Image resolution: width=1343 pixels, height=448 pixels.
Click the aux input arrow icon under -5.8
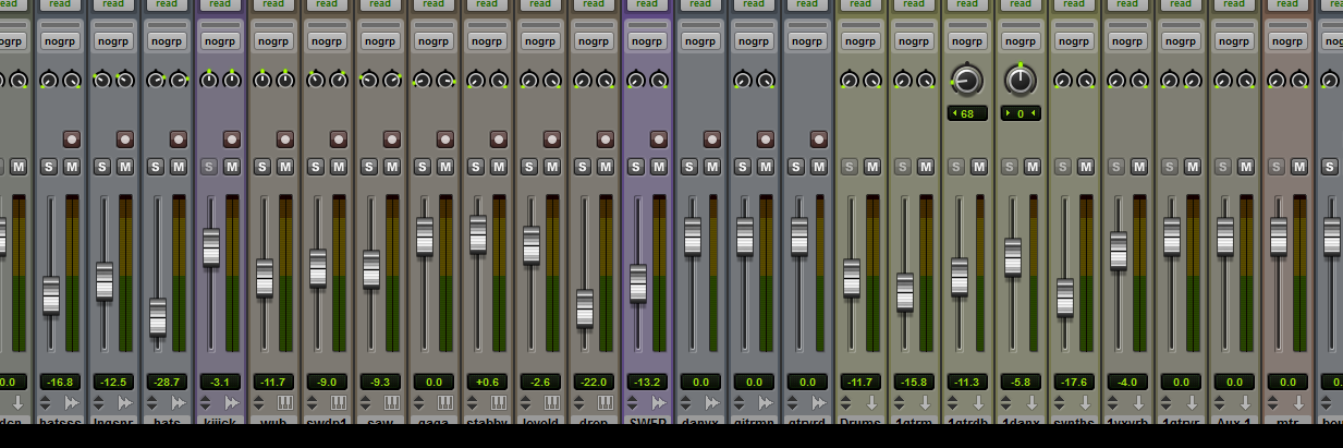[x=1032, y=402]
